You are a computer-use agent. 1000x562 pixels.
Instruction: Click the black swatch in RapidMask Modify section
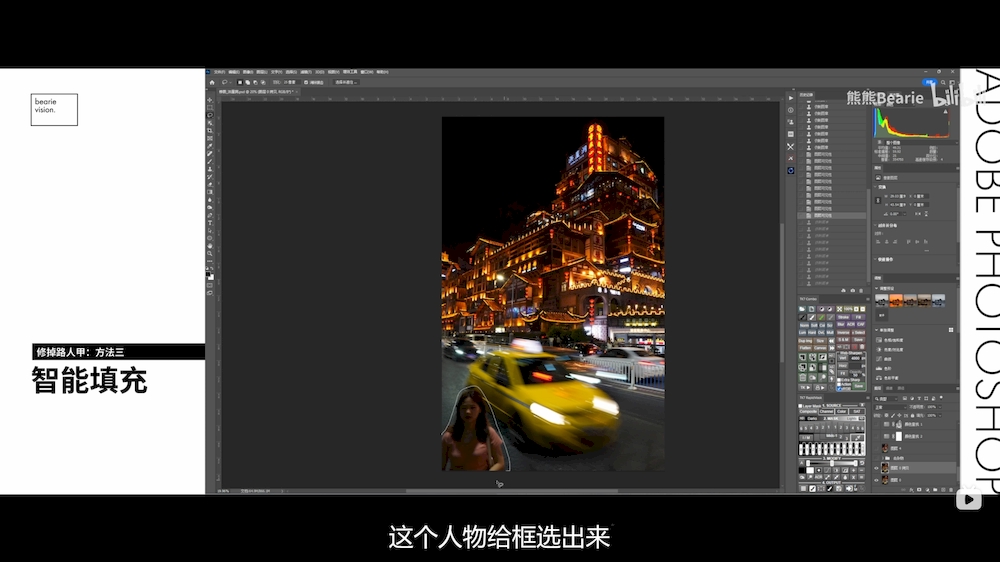tap(802, 470)
